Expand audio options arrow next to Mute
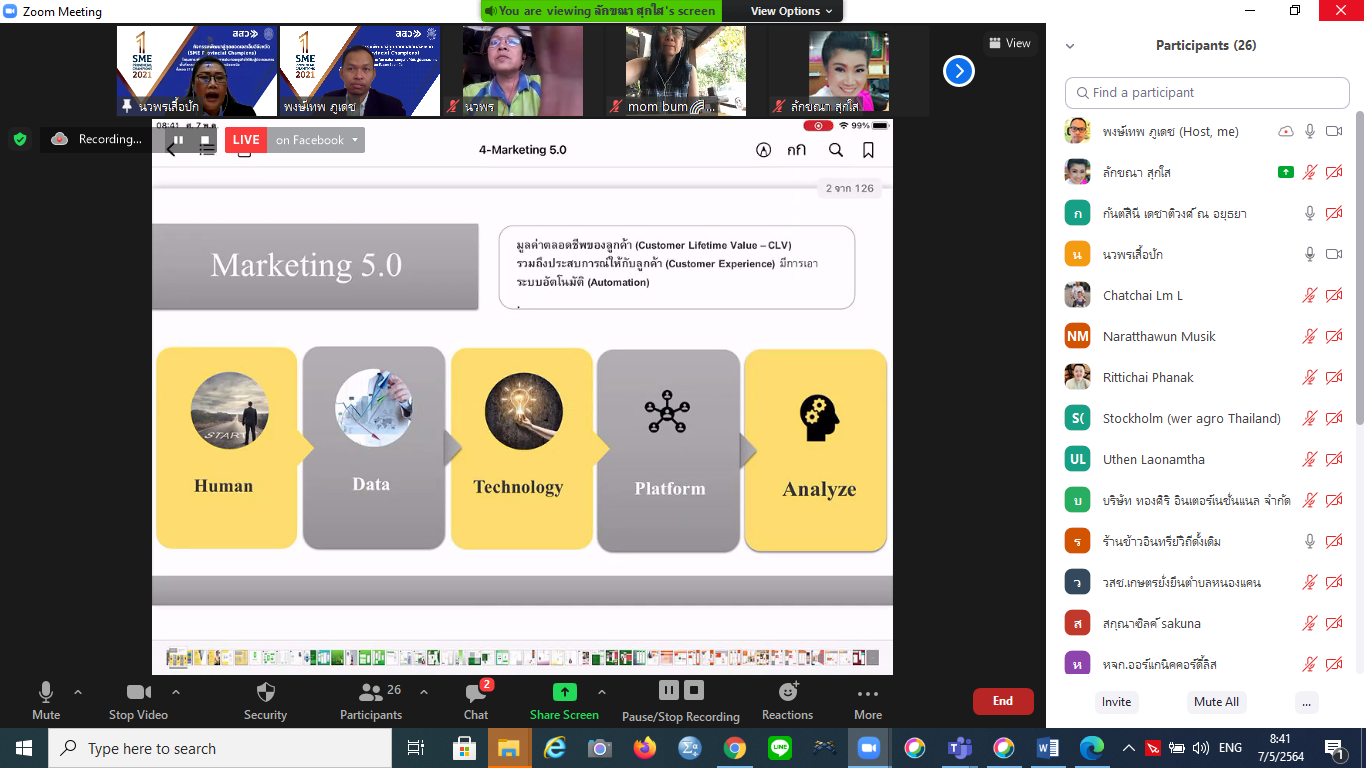The height and width of the screenshot is (768, 1366). pos(78,692)
